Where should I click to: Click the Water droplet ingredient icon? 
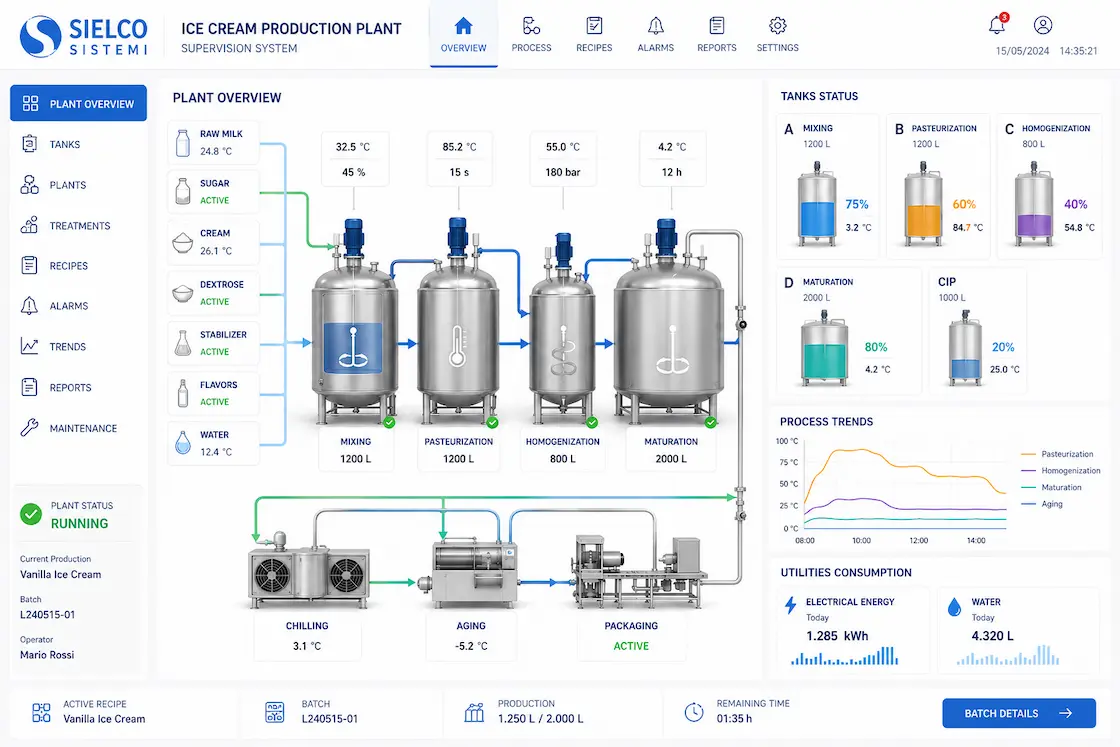[x=183, y=443]
